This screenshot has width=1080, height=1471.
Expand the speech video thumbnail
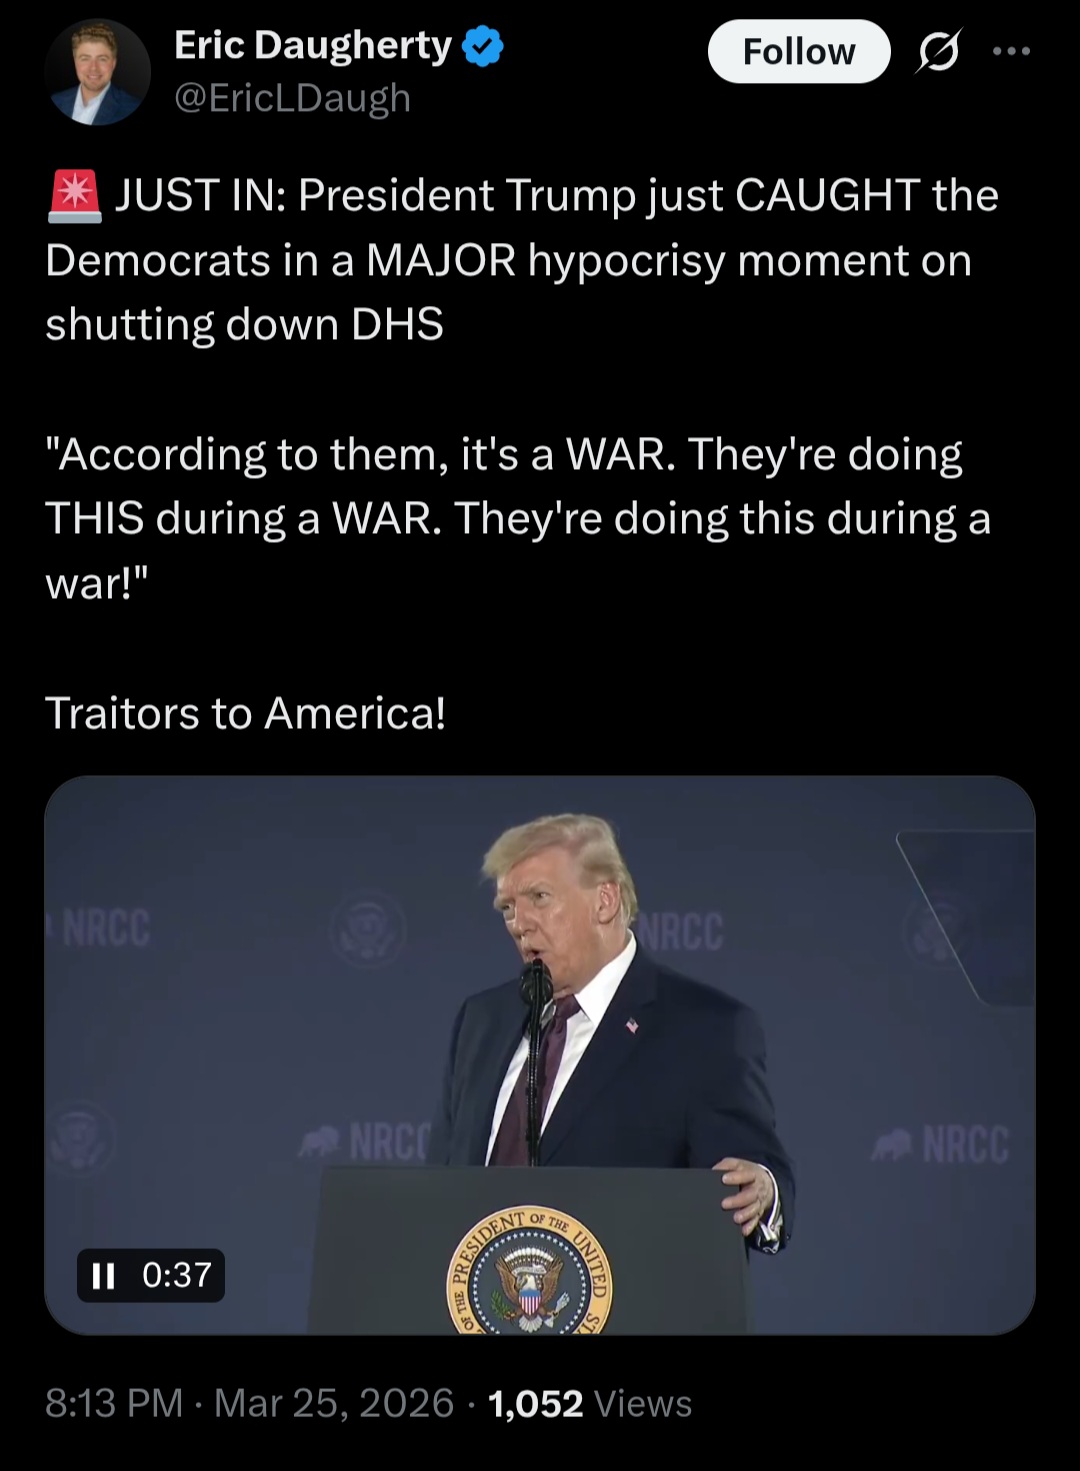coord(540,1055)
